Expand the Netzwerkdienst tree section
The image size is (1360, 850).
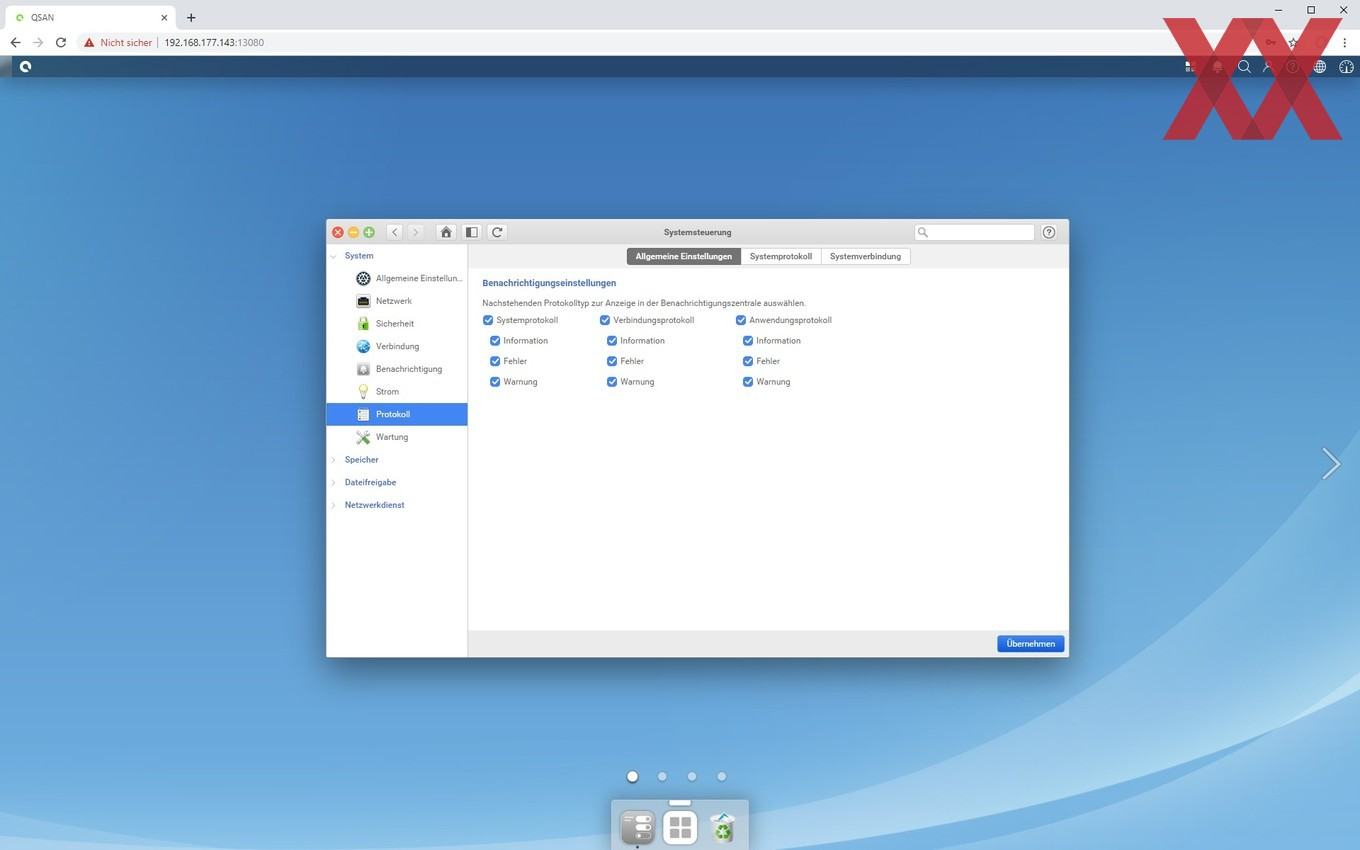click(334, 505)
